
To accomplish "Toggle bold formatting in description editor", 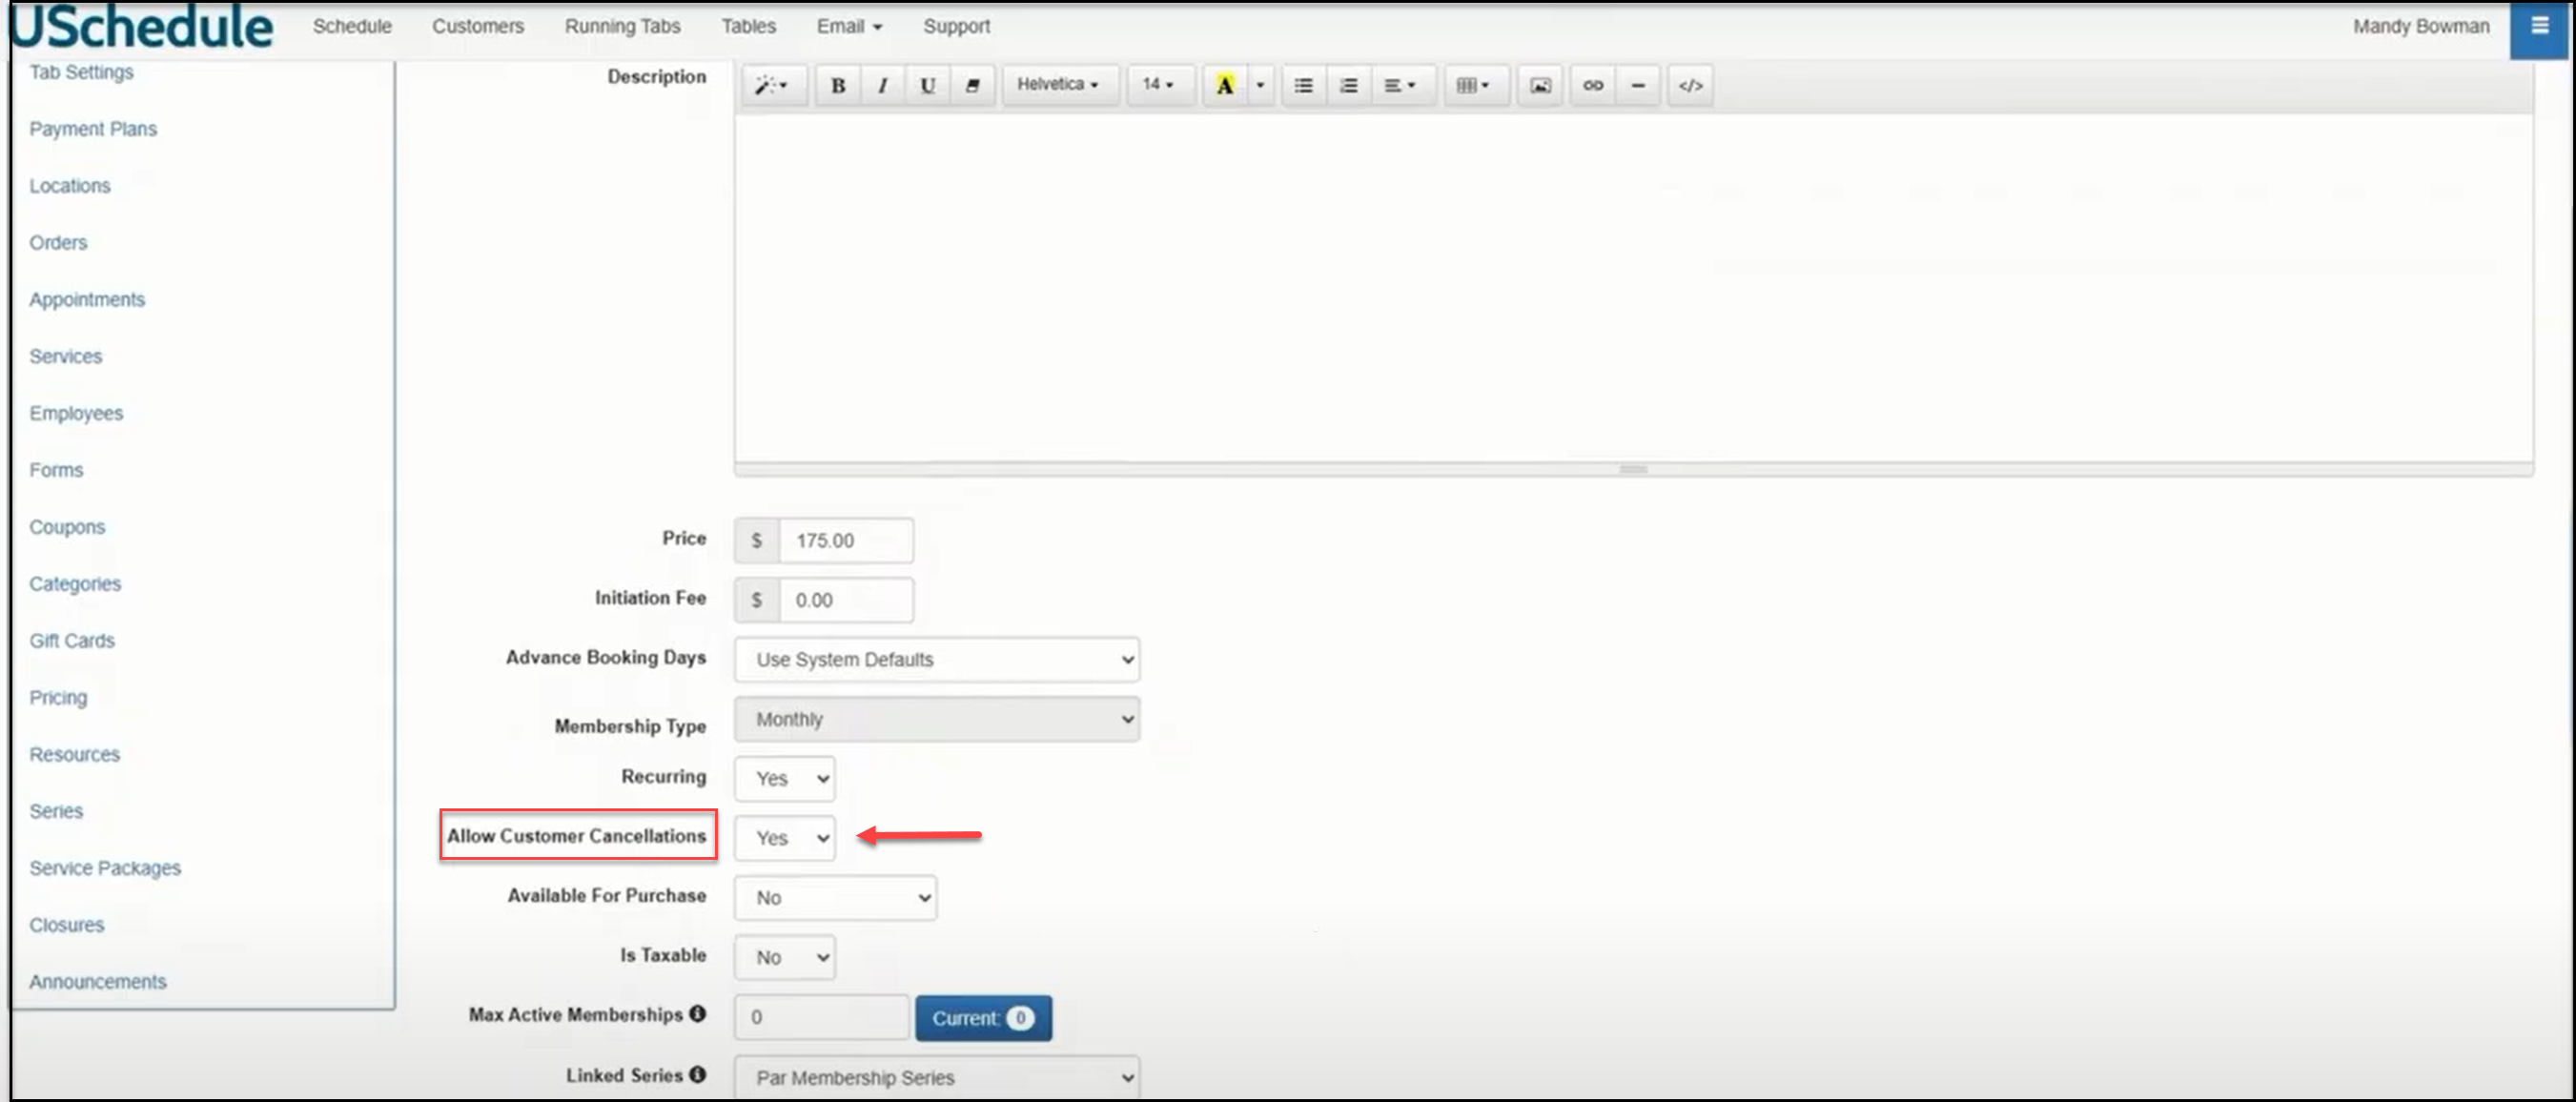I will point(838,85).
